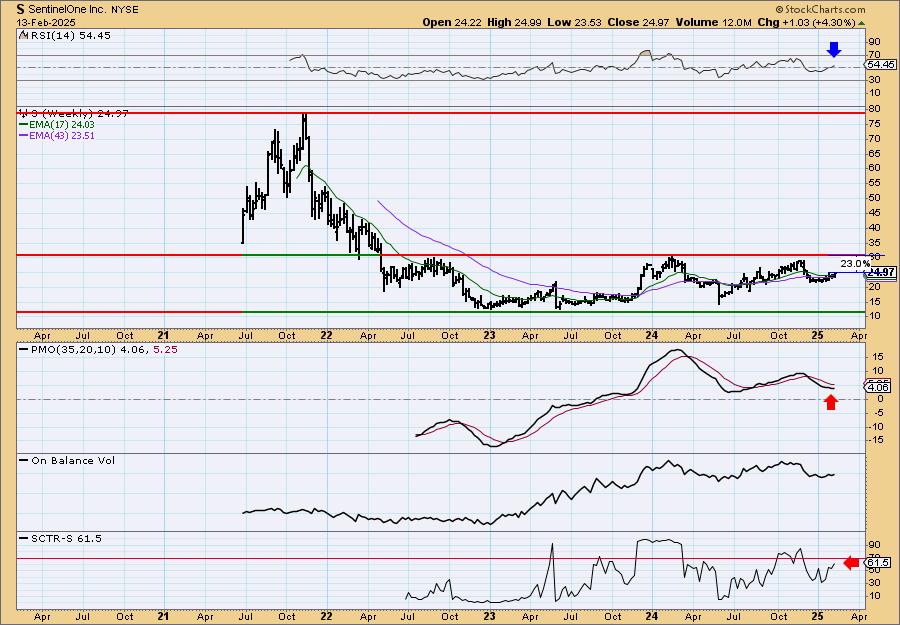This screenshot has width=900, height=625.
Task: Click the 54.45 RSI axis value tag
Action: click(881, 65)
